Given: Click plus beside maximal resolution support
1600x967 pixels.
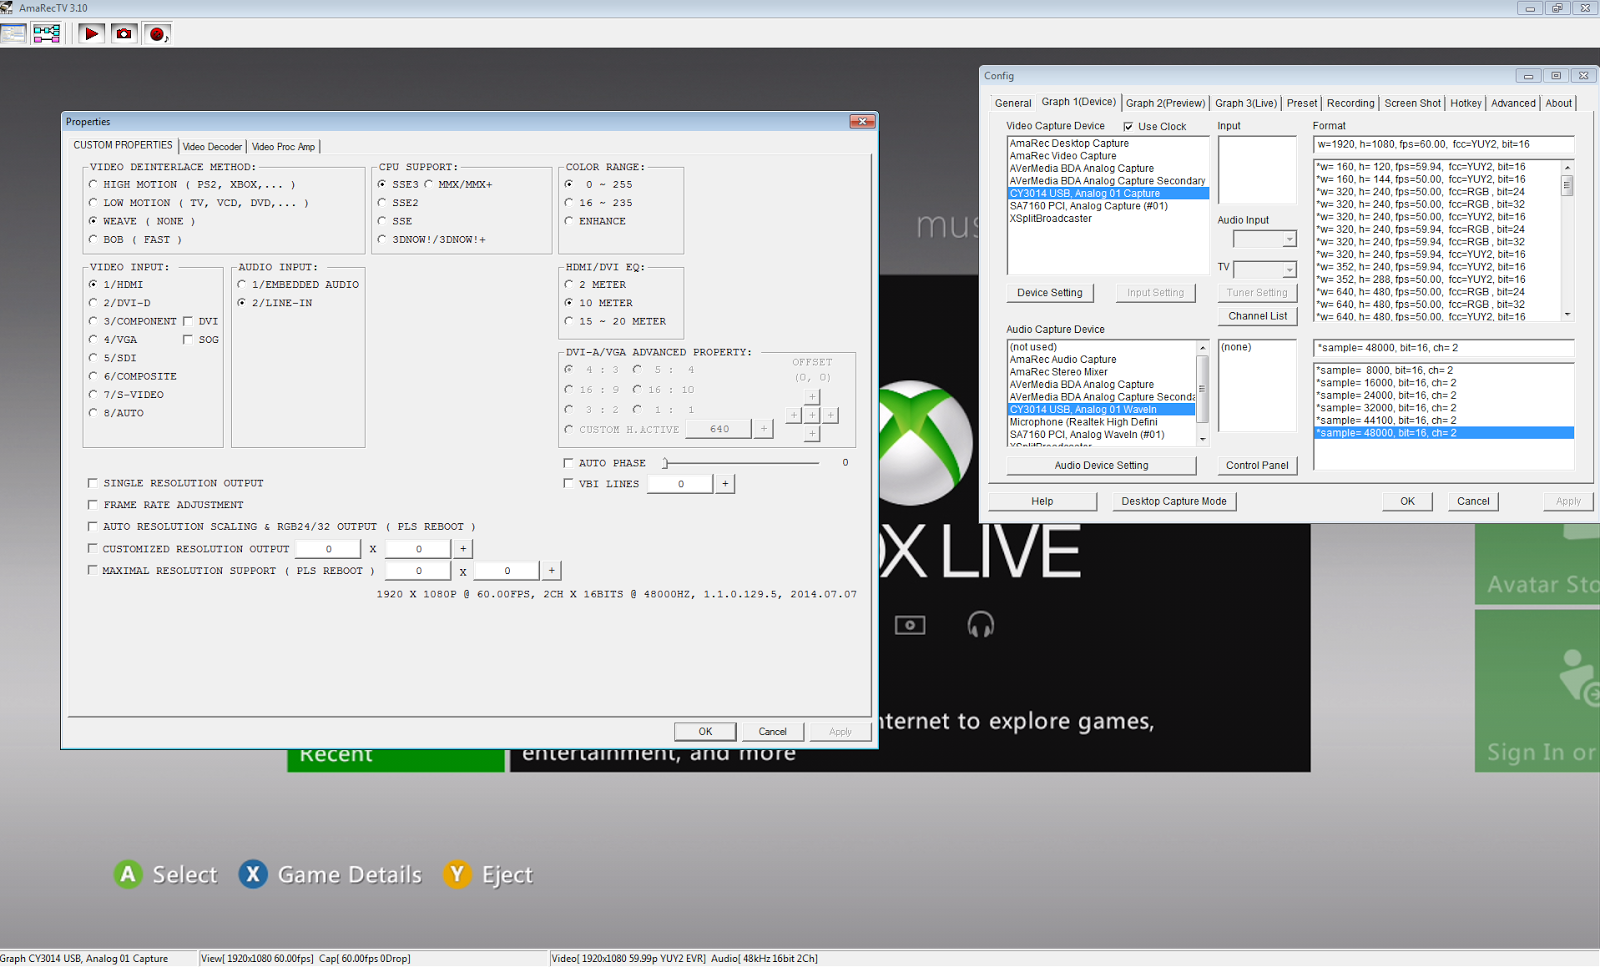Looking at the screenshot, I should point(551,571).
